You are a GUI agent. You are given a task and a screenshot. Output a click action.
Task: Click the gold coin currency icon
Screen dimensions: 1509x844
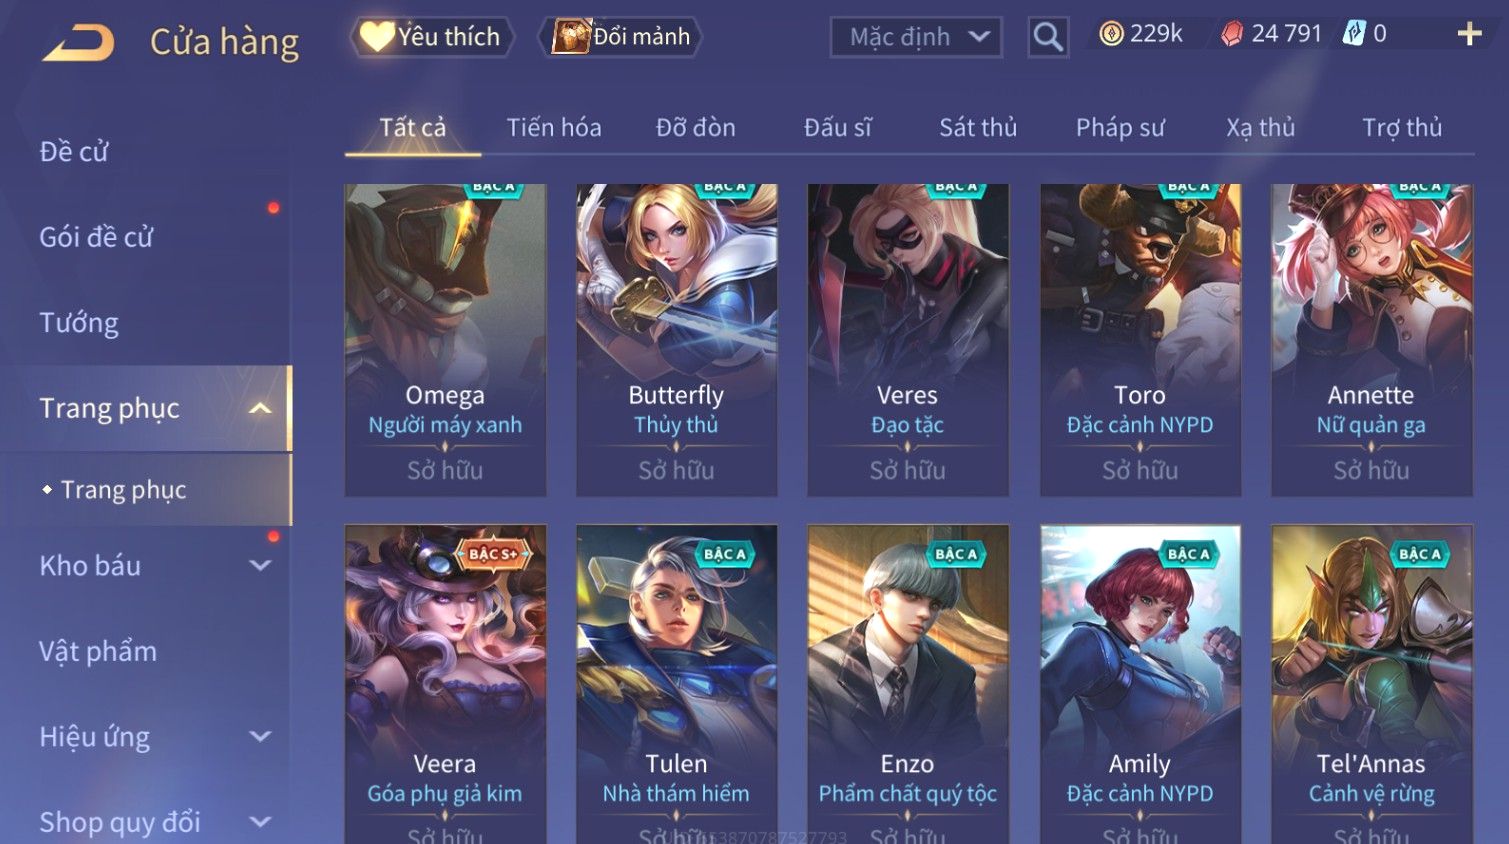(x=1111, y=34)
